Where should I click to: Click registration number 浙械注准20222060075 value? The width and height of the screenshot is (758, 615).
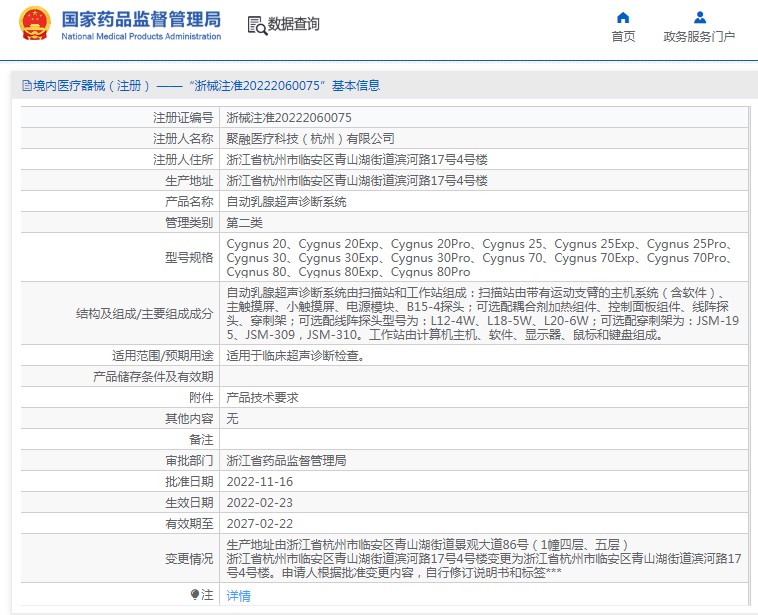point(289,117)
